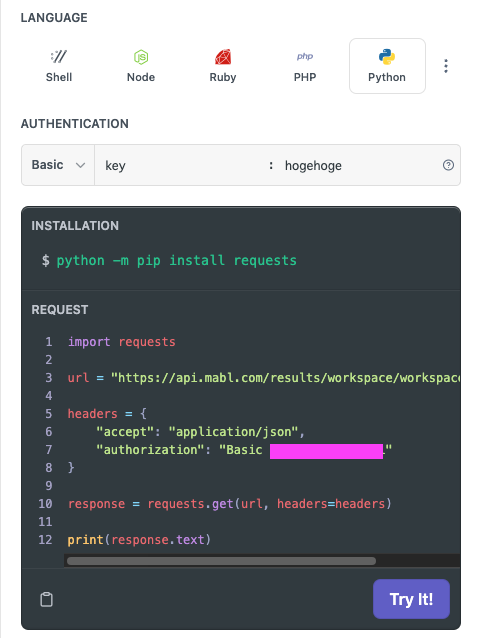Click the requests.get(url, headers=headers) line
The image size is (477, 638).
pos(230,504)
